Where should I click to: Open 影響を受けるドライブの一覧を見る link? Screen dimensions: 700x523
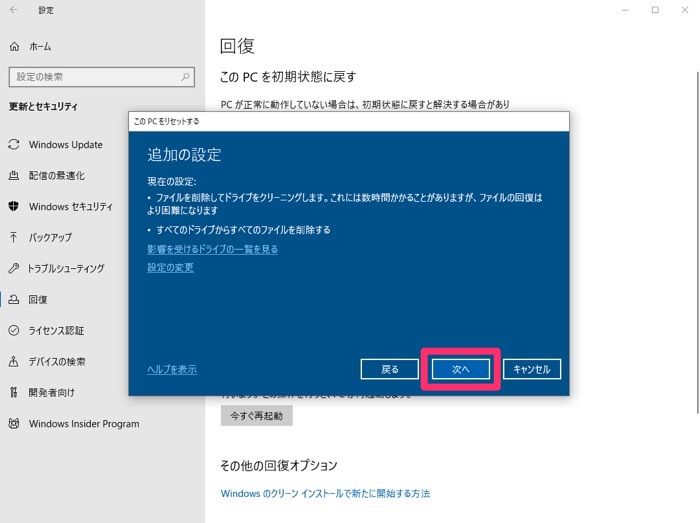pos(212,249)
